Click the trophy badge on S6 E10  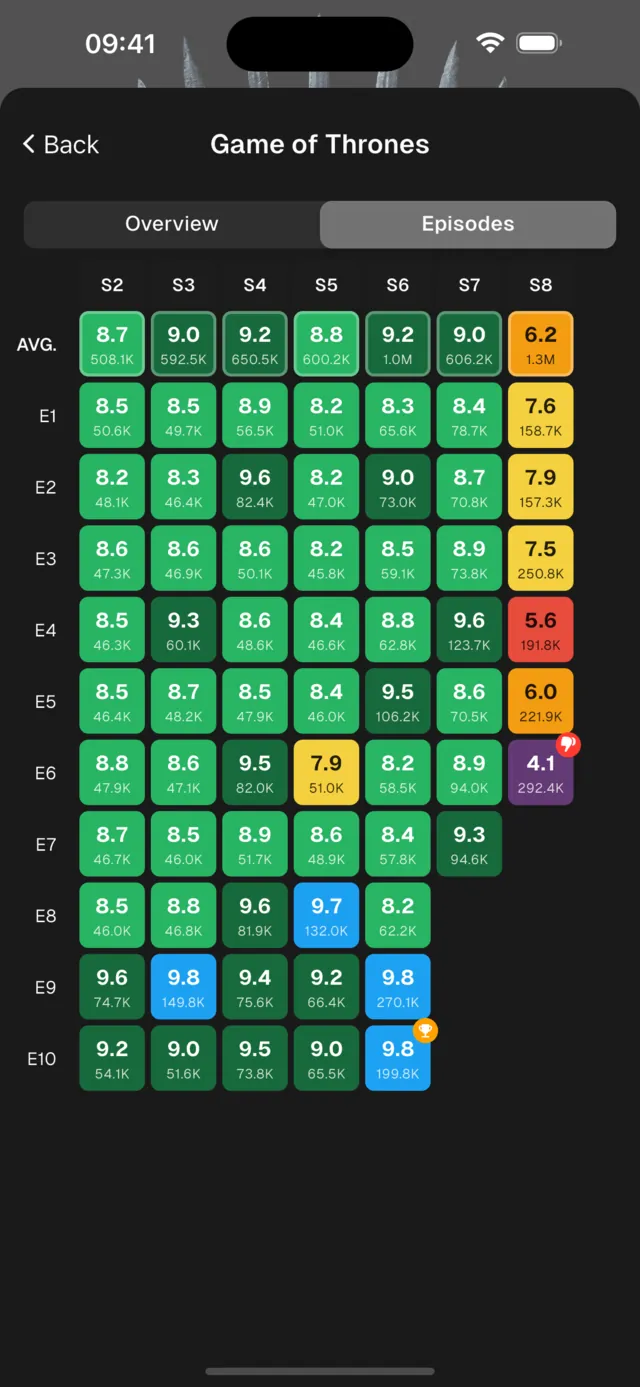pos(425,1030)
